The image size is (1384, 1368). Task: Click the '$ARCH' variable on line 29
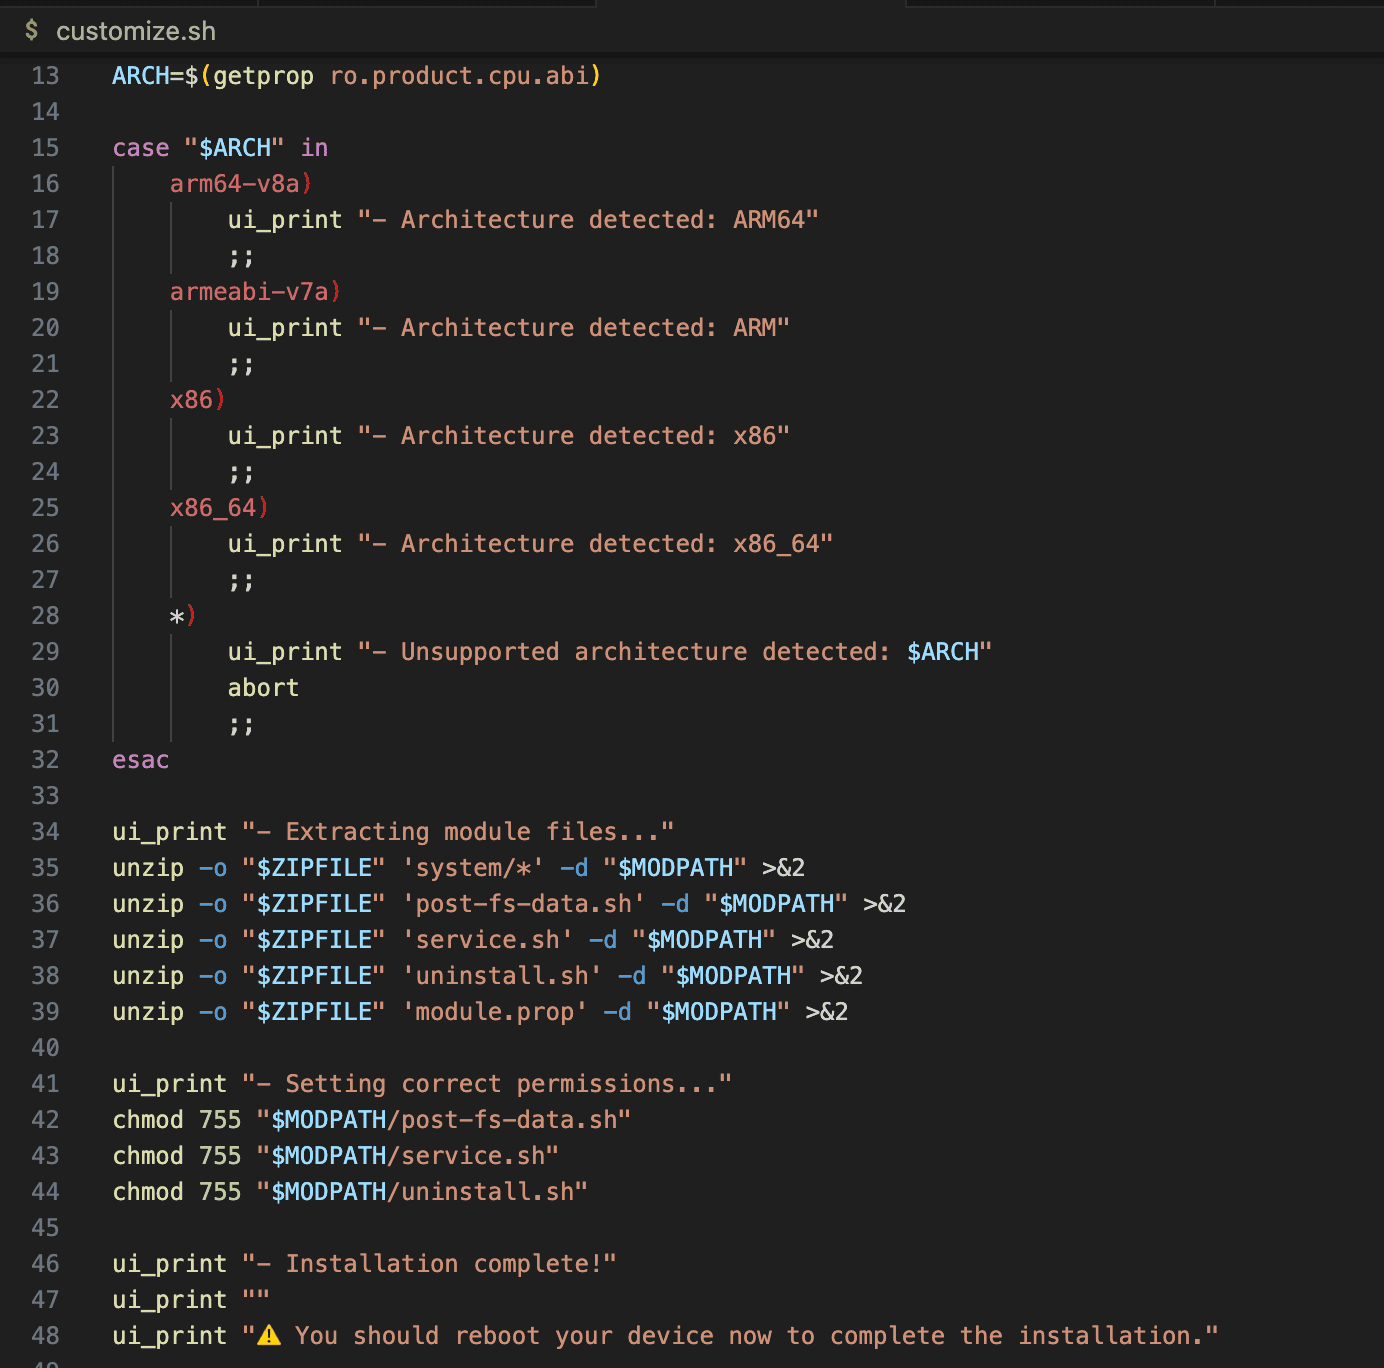click(x=943, y=652)
